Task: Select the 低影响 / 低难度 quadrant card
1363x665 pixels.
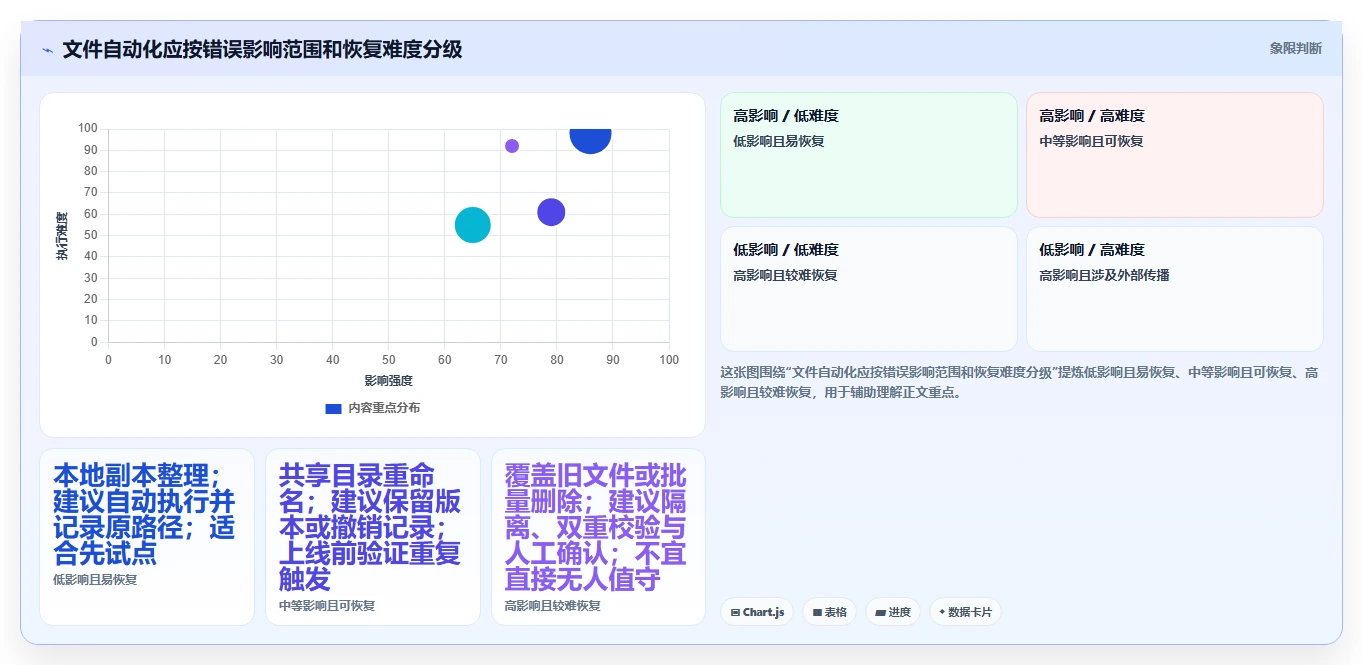Action: click(869, 289)
